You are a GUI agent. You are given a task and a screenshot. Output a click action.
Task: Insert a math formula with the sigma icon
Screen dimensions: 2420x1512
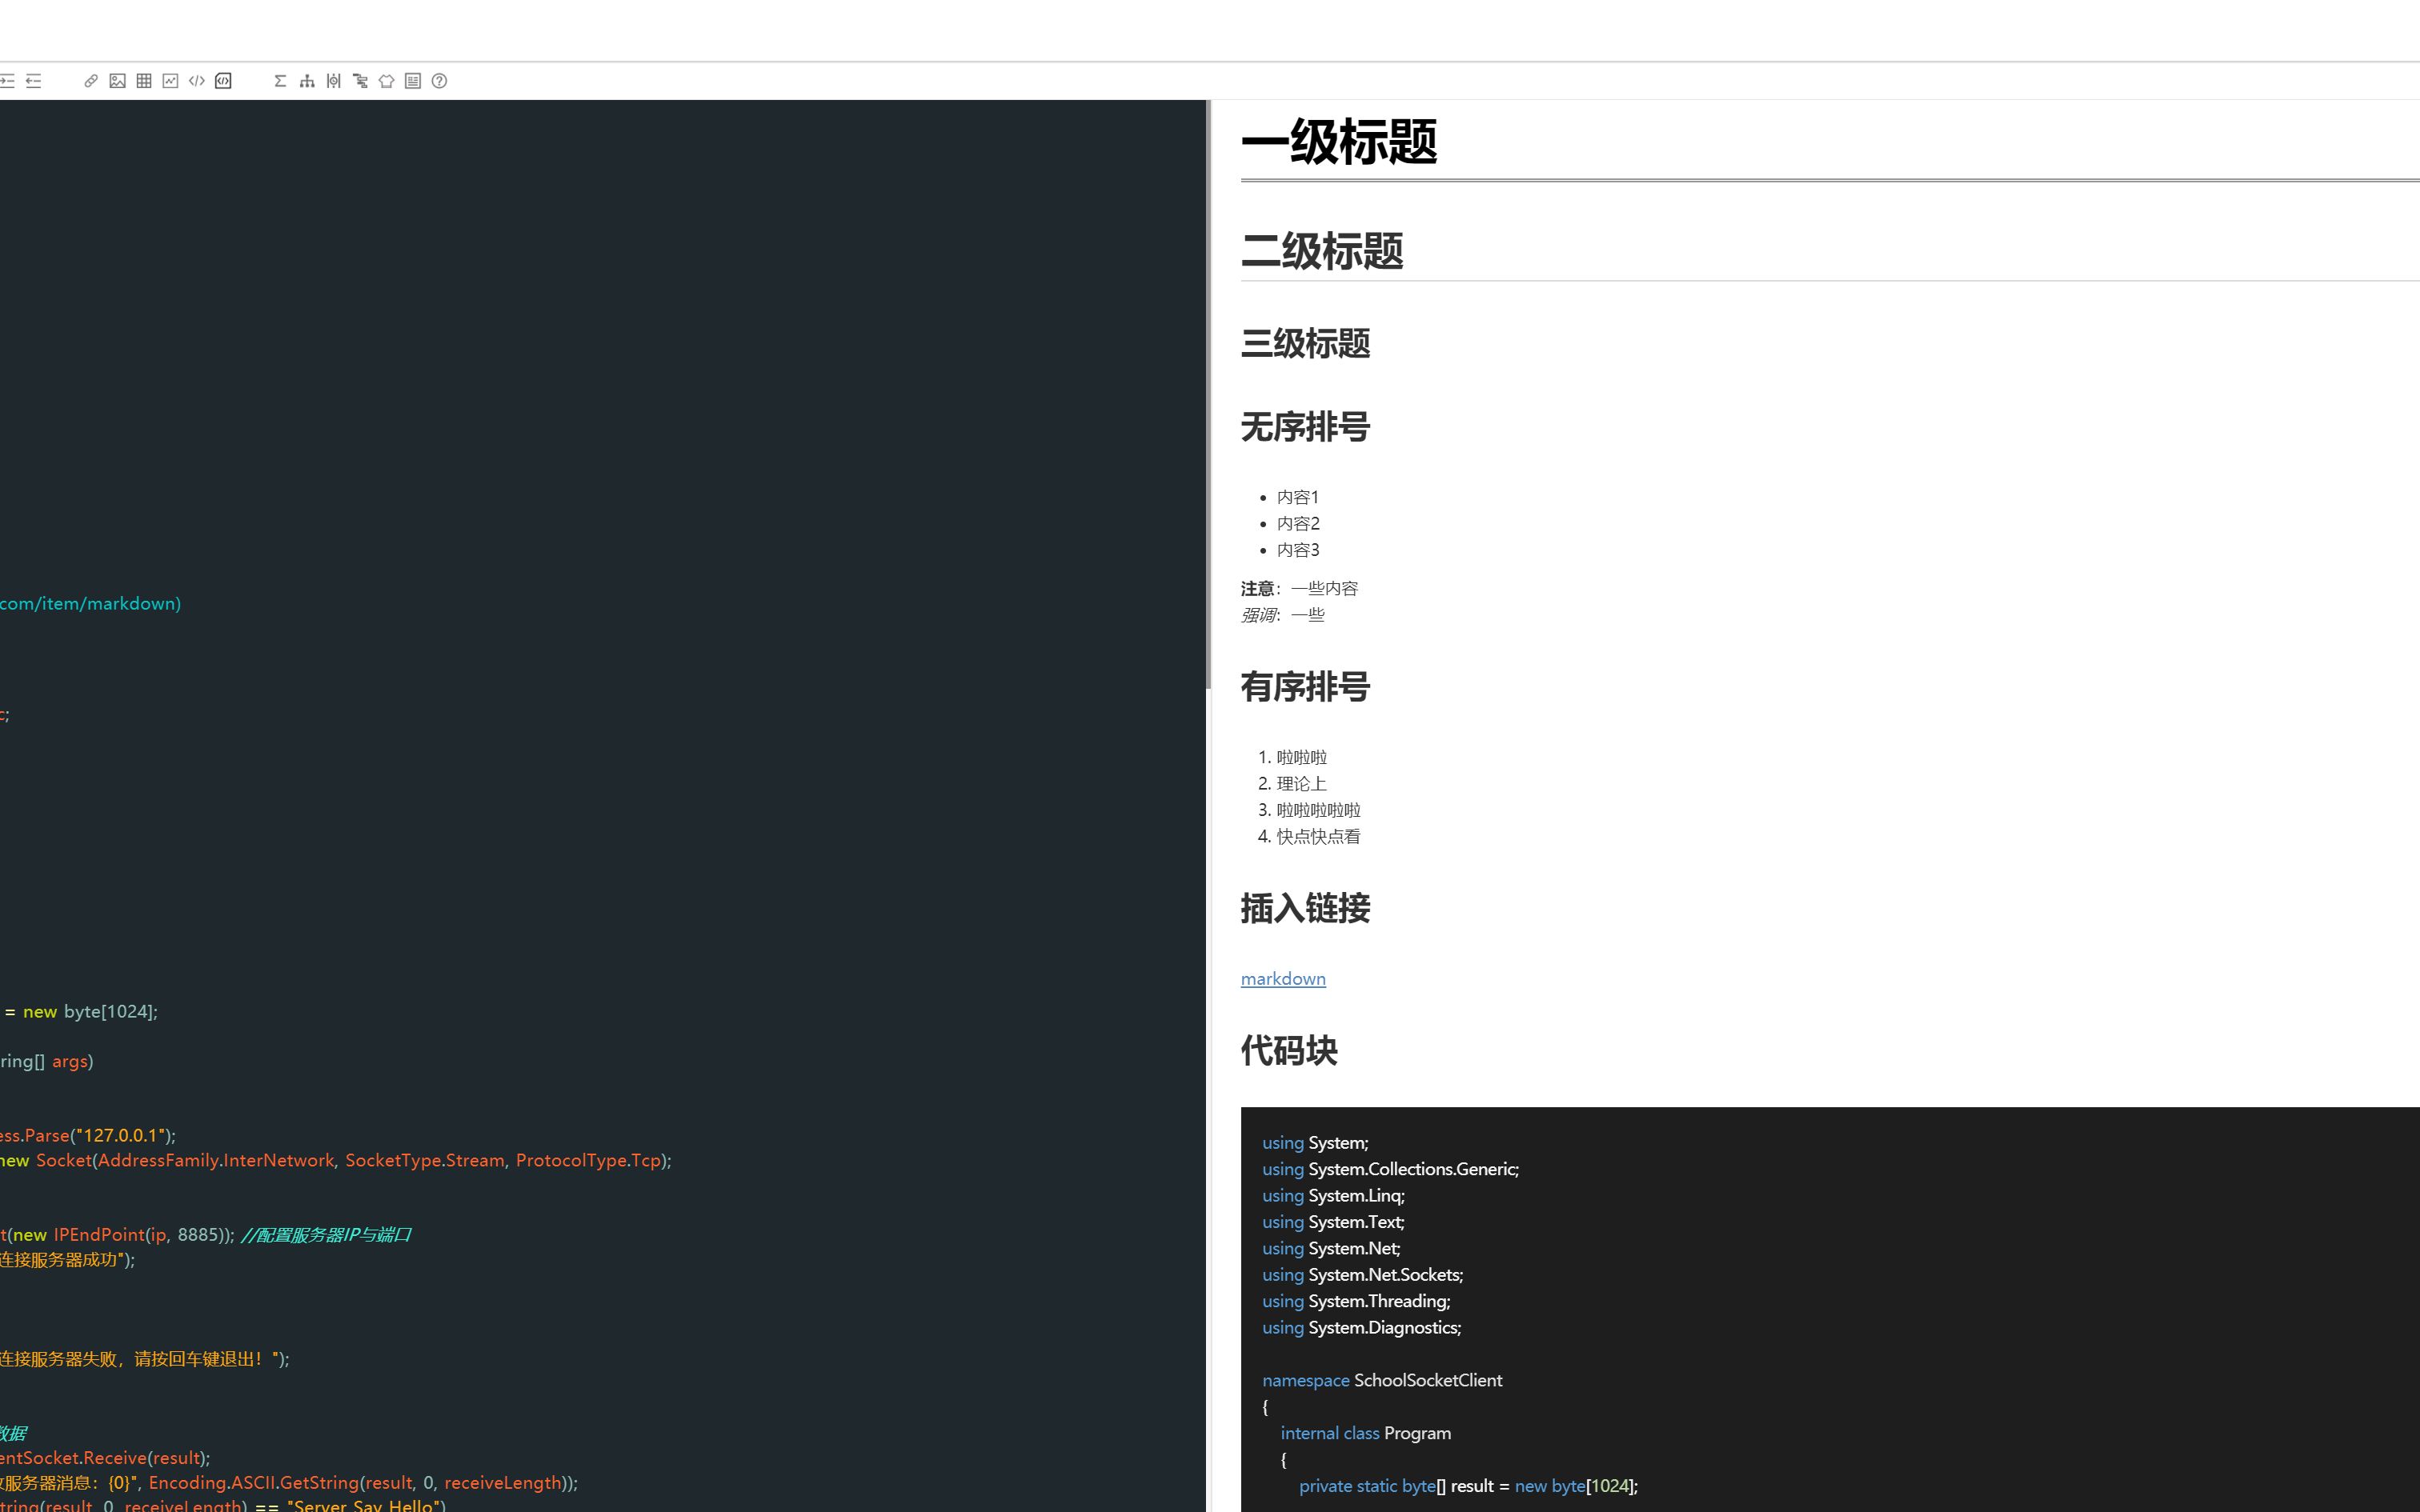pos(280,81)
